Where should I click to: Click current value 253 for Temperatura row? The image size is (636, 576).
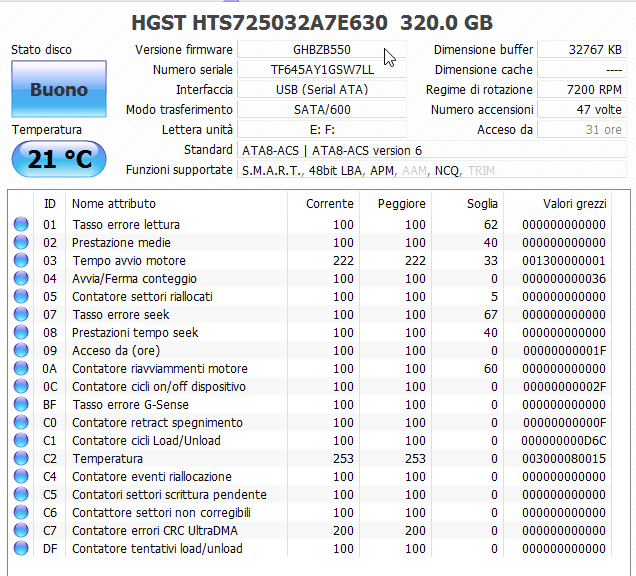343,458
